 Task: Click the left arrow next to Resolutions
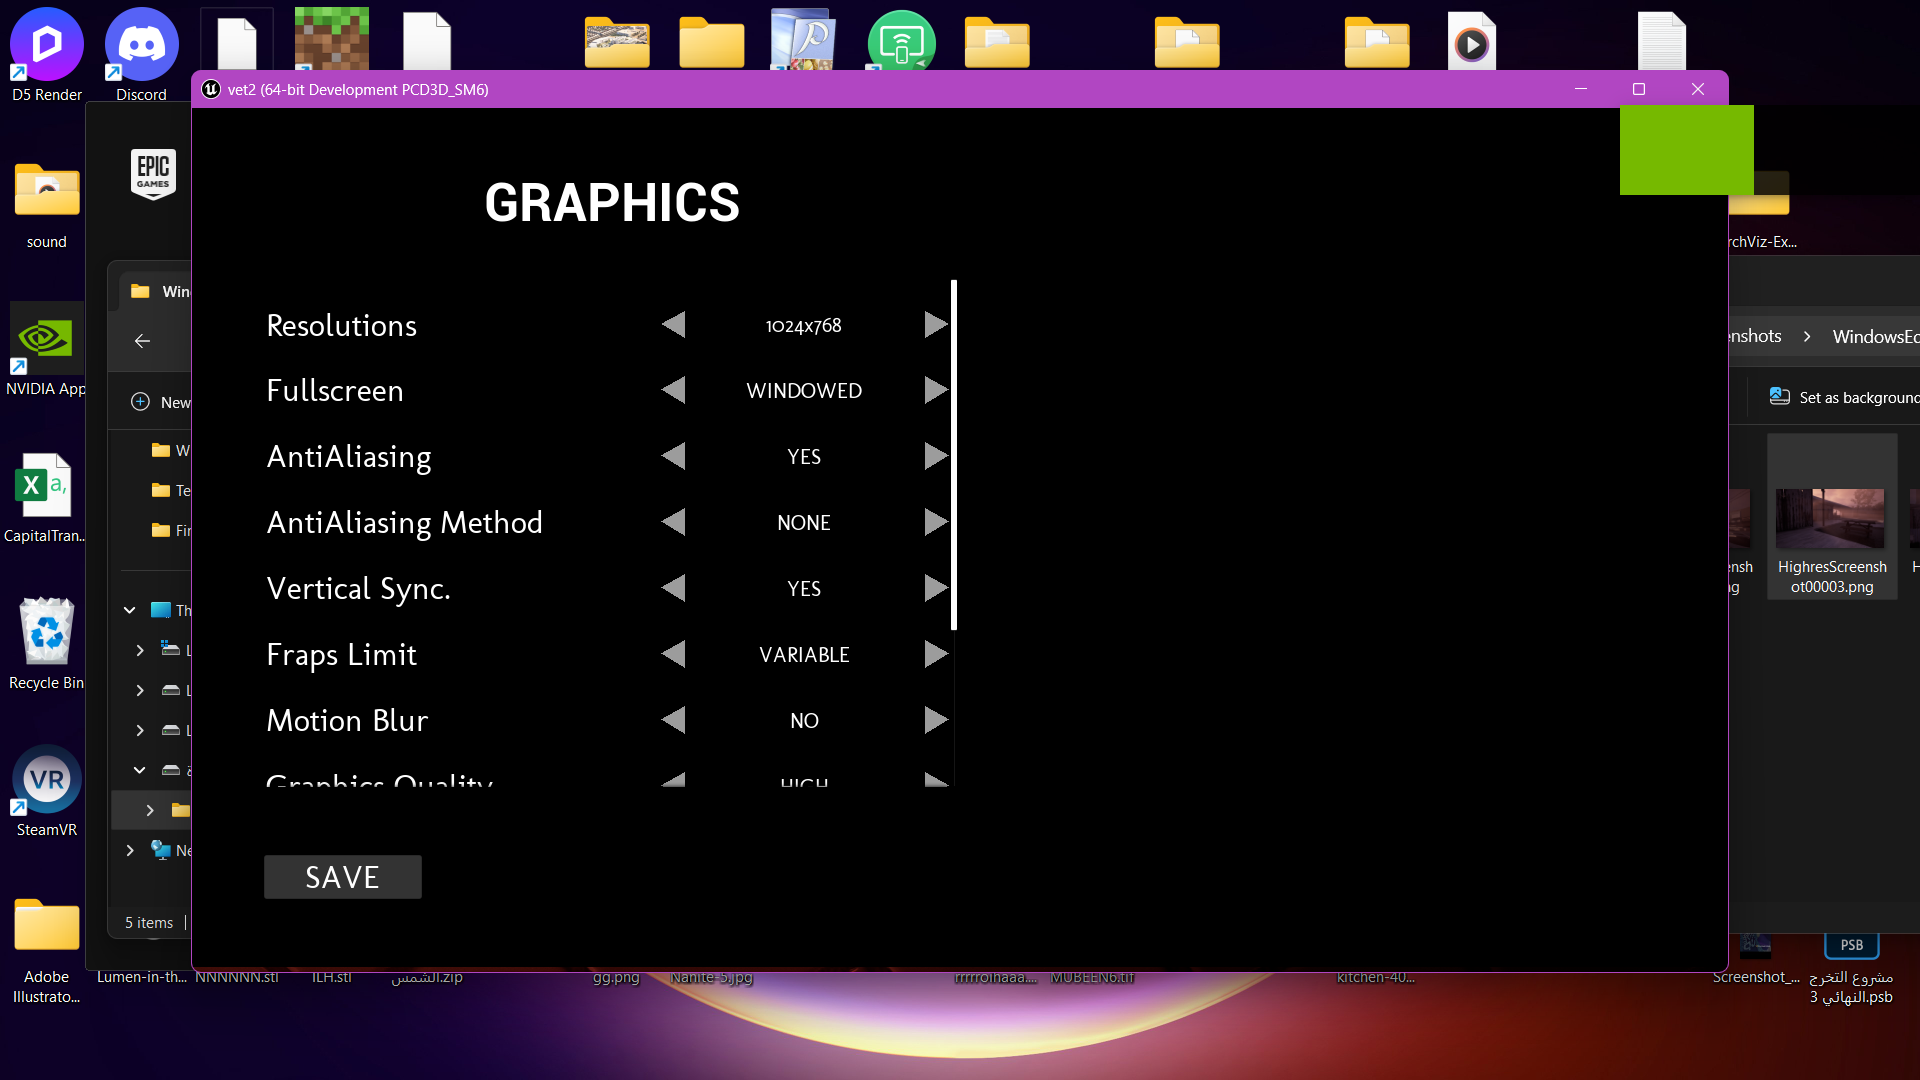[674, 325]
